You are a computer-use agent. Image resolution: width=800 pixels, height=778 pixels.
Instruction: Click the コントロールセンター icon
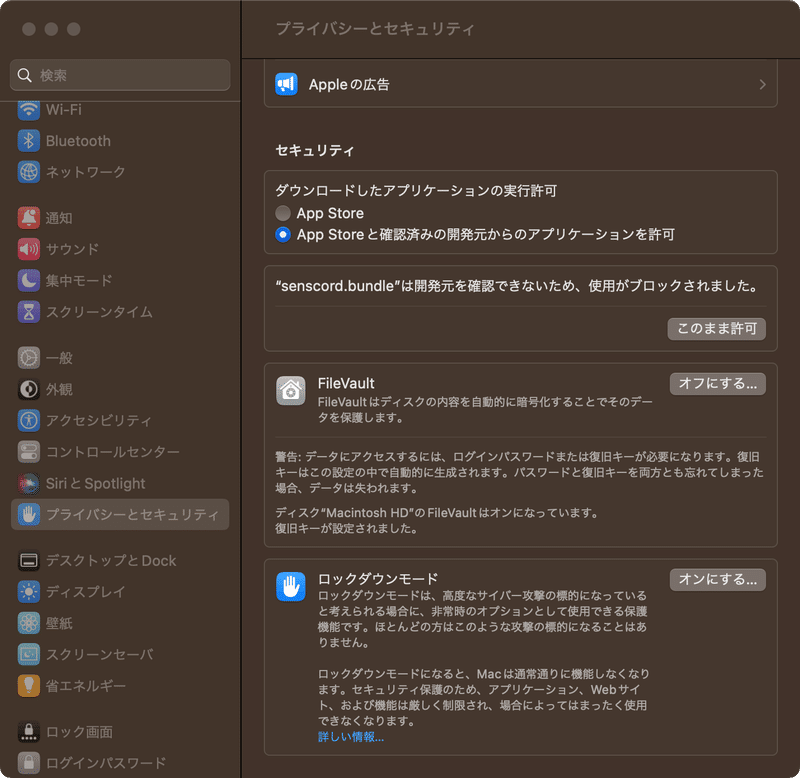point(29,452)
